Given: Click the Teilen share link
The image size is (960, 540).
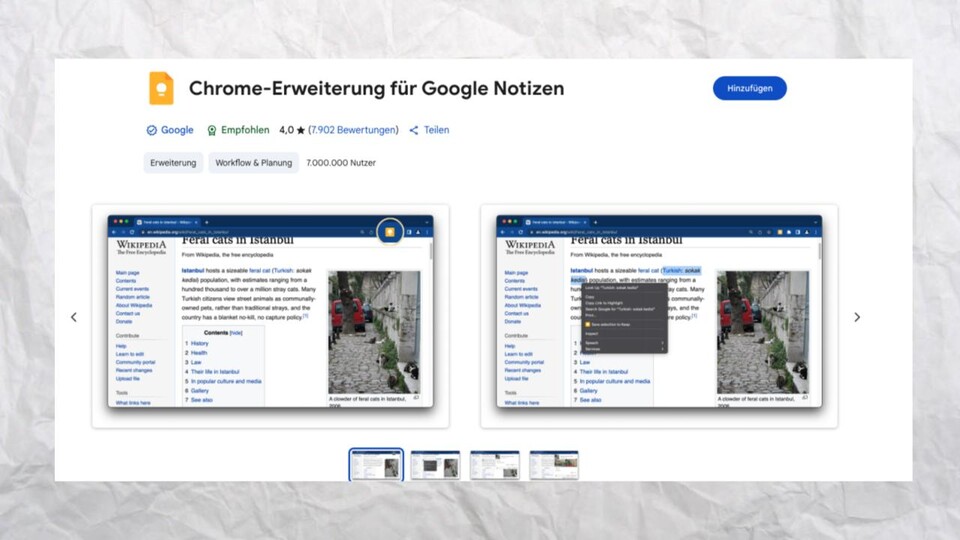Looking at the screenshot, I should click(x=437, y=130).
